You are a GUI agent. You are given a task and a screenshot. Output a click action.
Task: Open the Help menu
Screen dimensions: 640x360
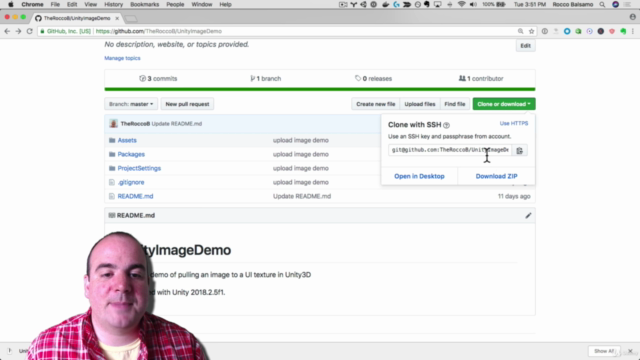(225, 4)
